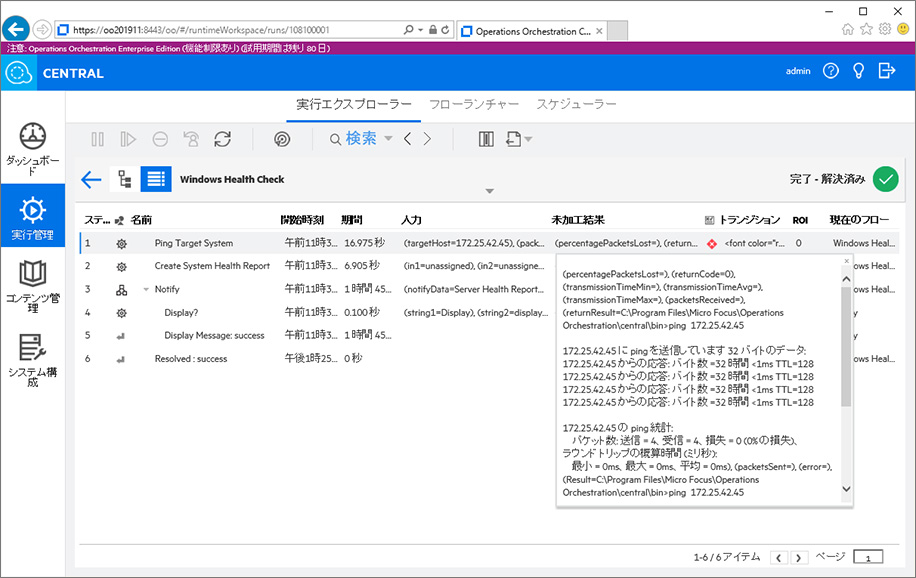Click the page number input field
The image size is (916, 578).
click(x=867, y=557)
